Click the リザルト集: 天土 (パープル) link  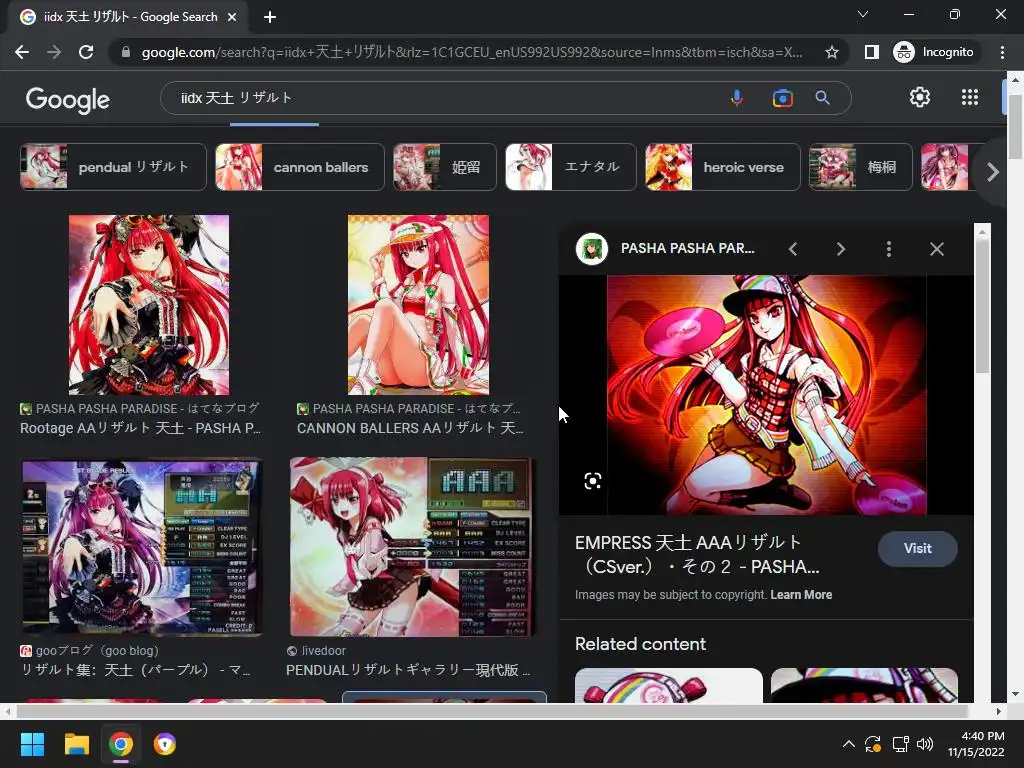tap(136, 670)
